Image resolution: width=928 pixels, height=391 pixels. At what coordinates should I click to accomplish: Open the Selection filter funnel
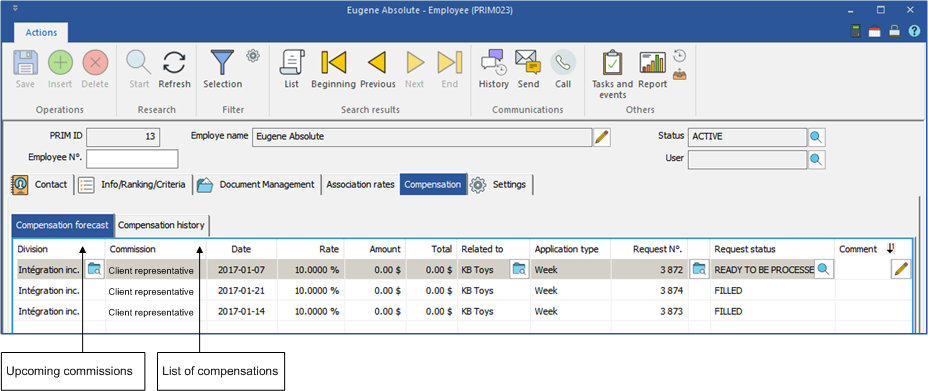223,62
